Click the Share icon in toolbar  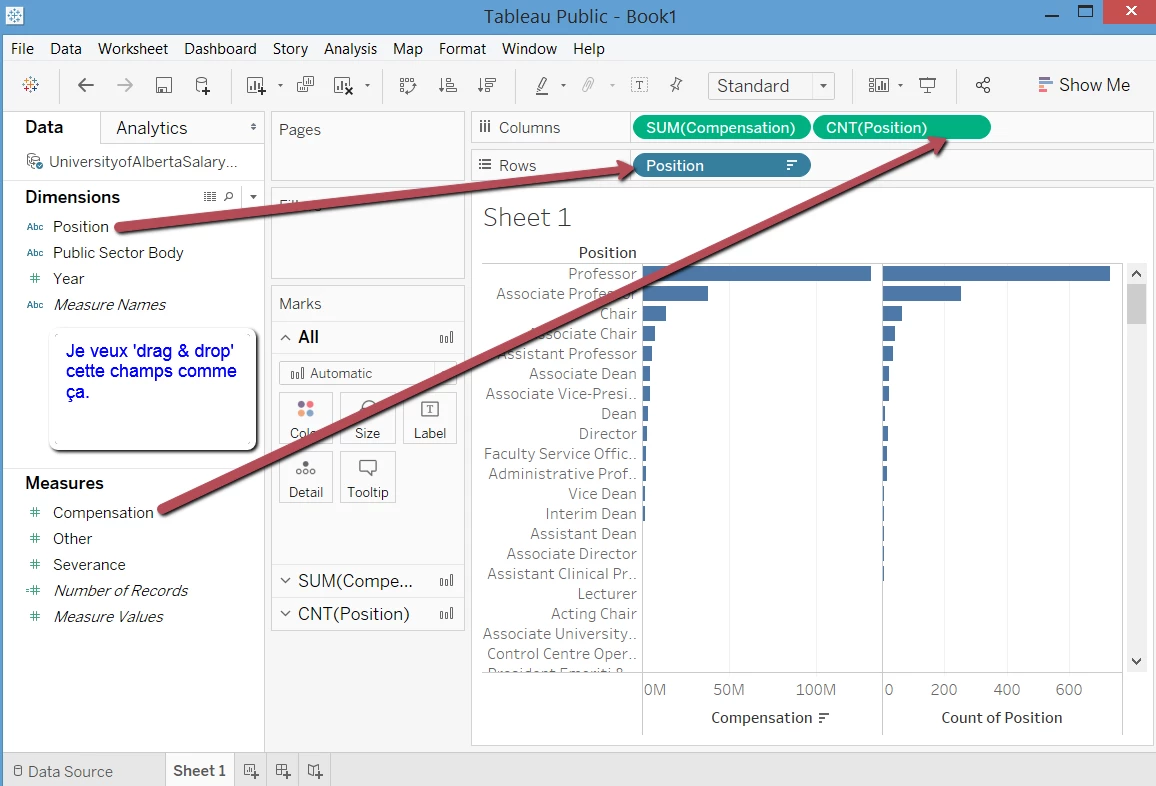(x=983, y=85)
